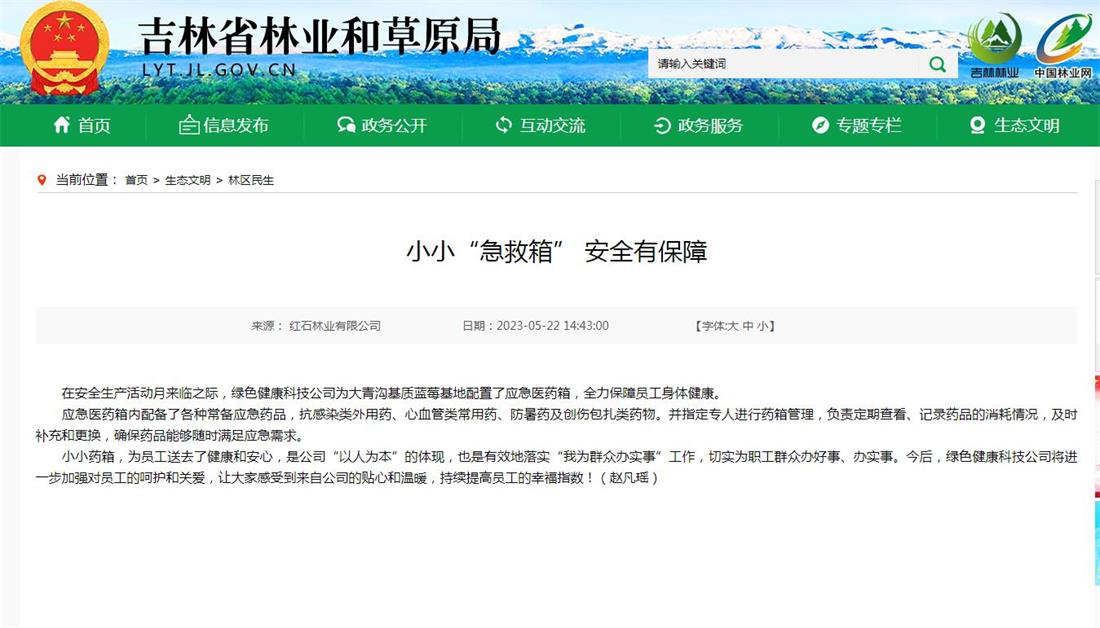Open the 吉林林业 logo link
Screen dimensions: 1100x628
994,45
